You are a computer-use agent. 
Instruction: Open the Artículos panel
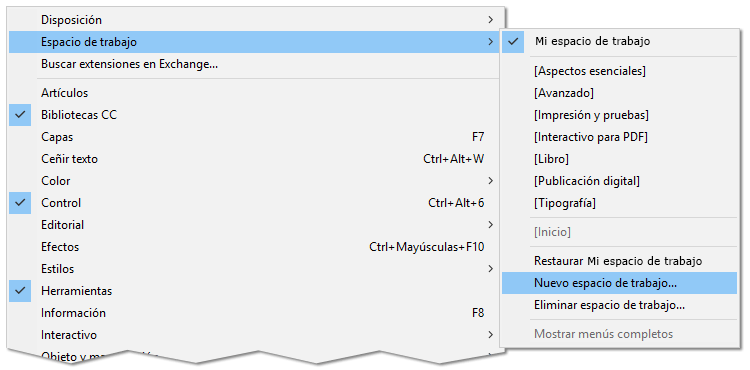click(x=255, y=93)
